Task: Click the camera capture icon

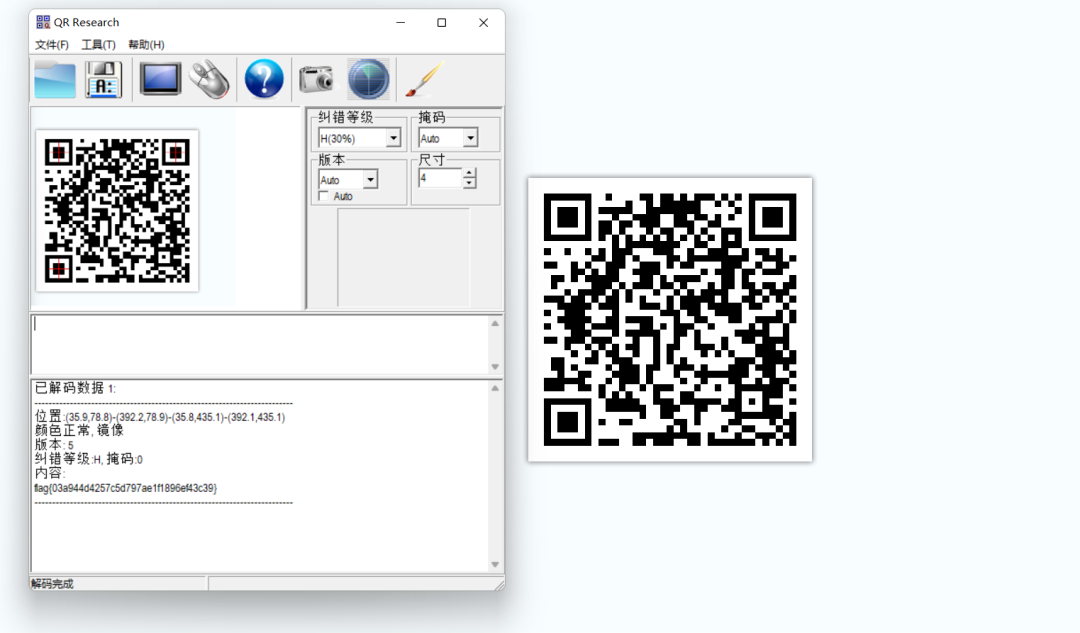Action: point(317,79)
